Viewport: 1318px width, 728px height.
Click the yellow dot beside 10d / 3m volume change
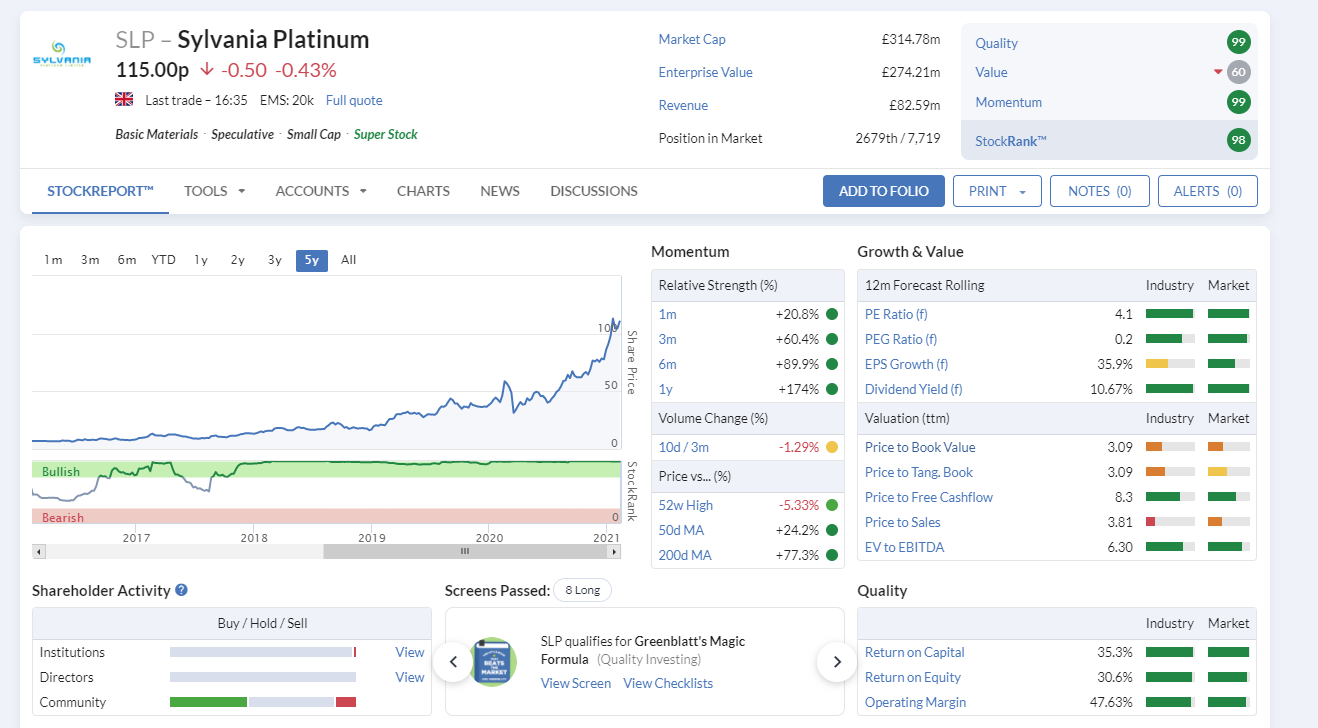pos(832,447)
